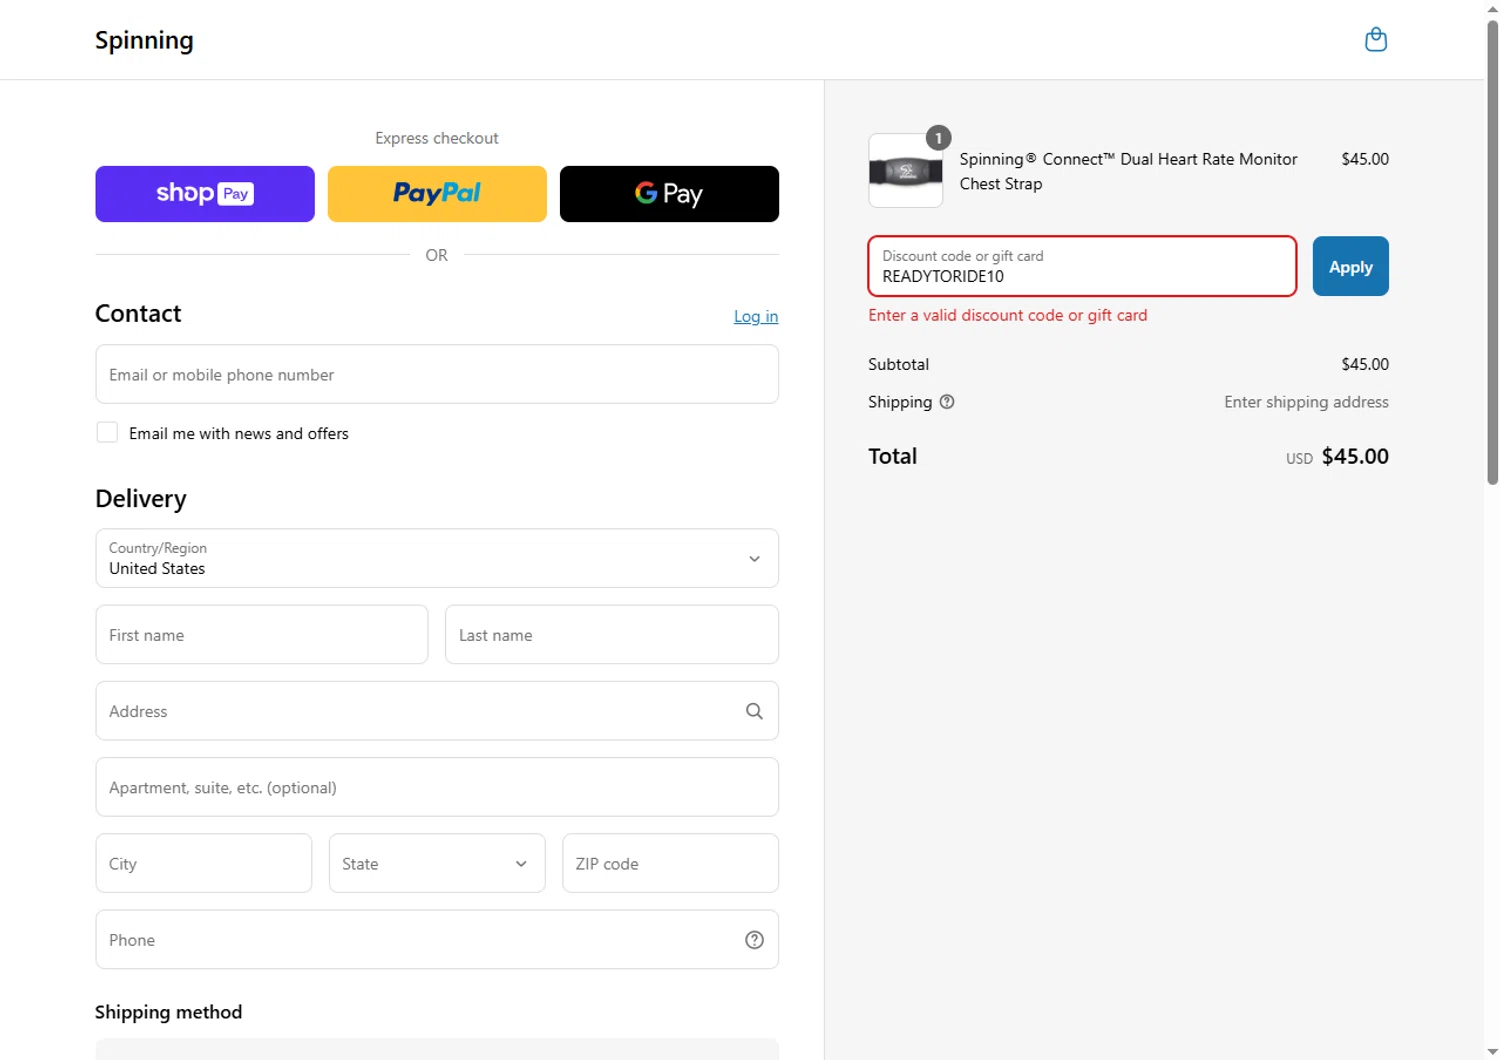This screenshot has width=1500, height=1060.
Task: Select Google Pay express checkout
Action: pos(669,194)
